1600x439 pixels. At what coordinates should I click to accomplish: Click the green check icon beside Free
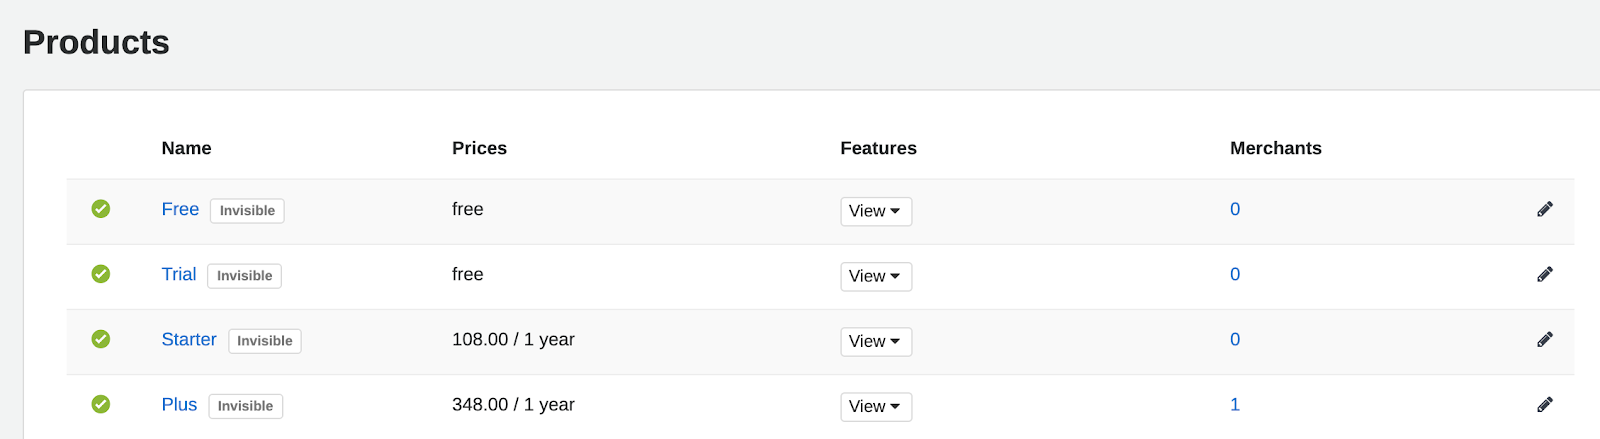[x=101, y=209]
